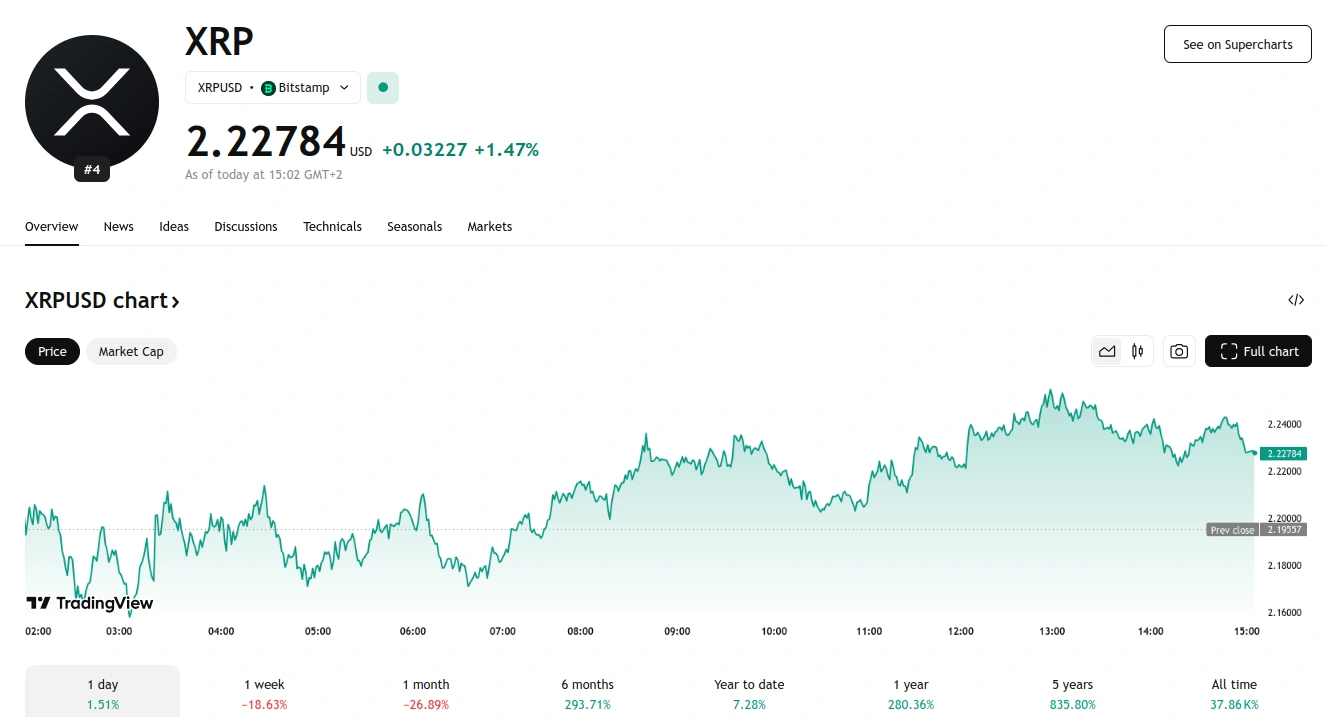Toggle chart to Price view
The height and width of the screenshot is (717, 1326).
[52, 351]
